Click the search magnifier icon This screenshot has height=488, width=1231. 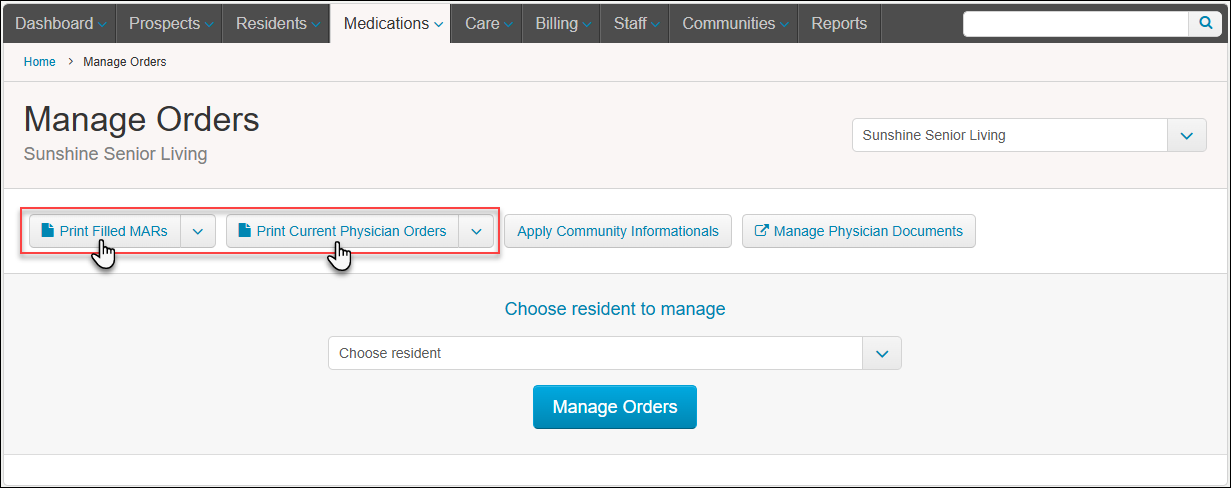tap(1204, 24)
